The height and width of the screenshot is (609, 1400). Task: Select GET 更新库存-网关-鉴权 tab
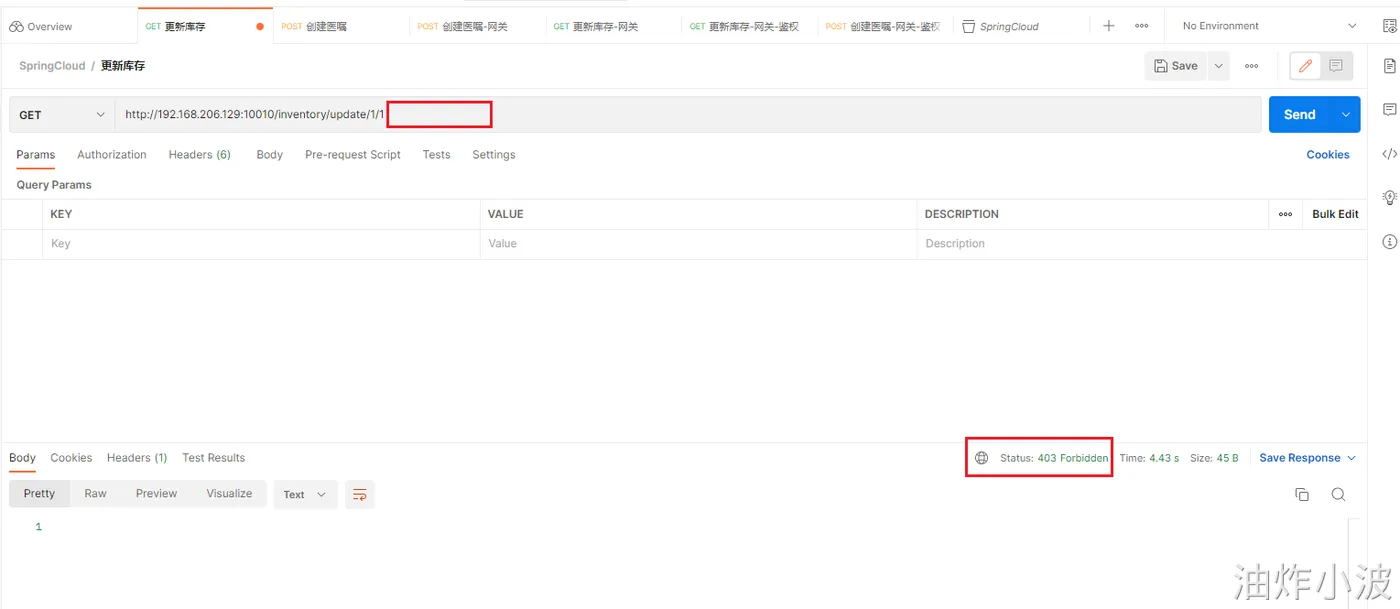click(744, 27)
